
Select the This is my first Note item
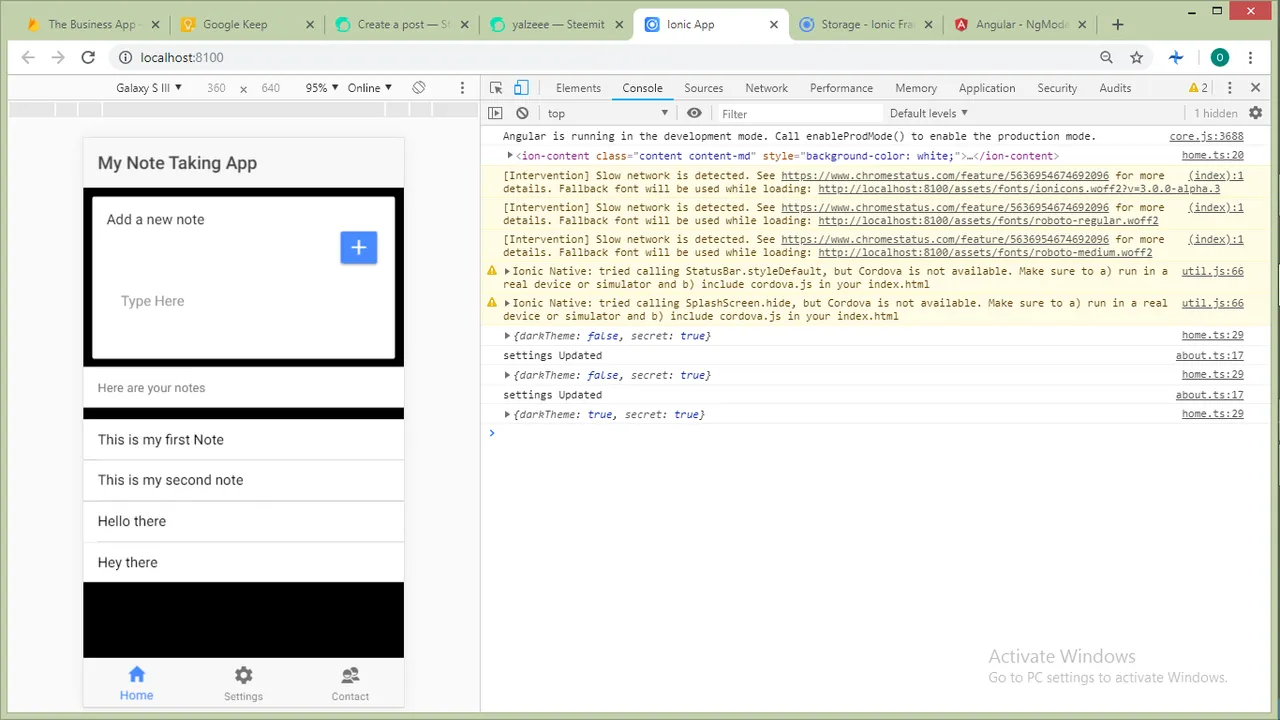pyautogui.click(x=243, y=439)
